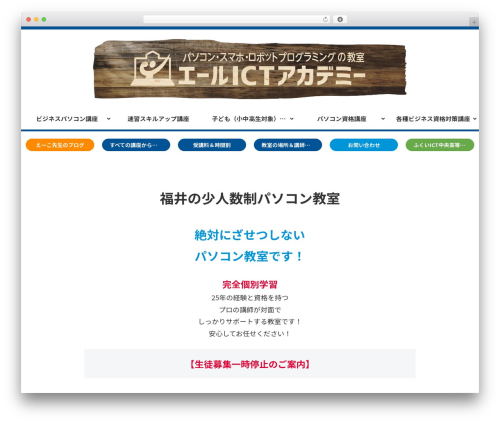This screenshot has height=423, width=500.
Task: Click the green ふくいICT中央高等… button
Action: [x=440, y=145]
